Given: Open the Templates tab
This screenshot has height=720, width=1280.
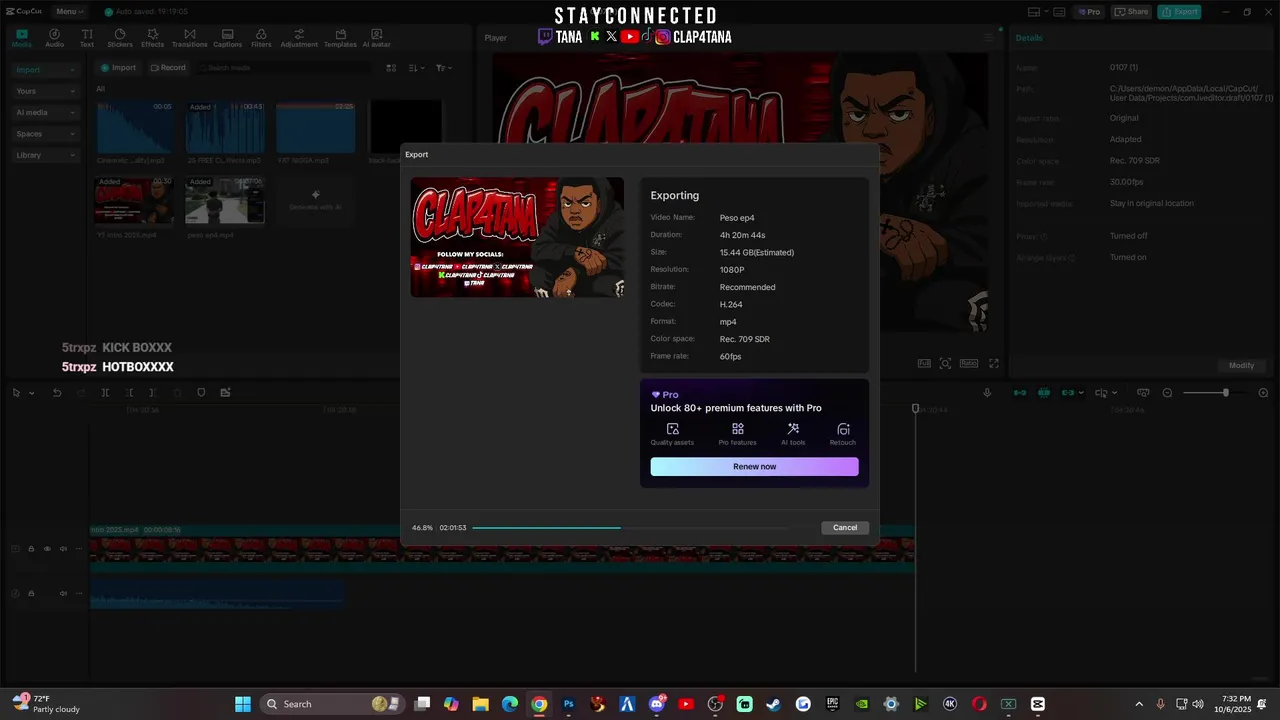Looking at the screenshot, I should 340,38.
